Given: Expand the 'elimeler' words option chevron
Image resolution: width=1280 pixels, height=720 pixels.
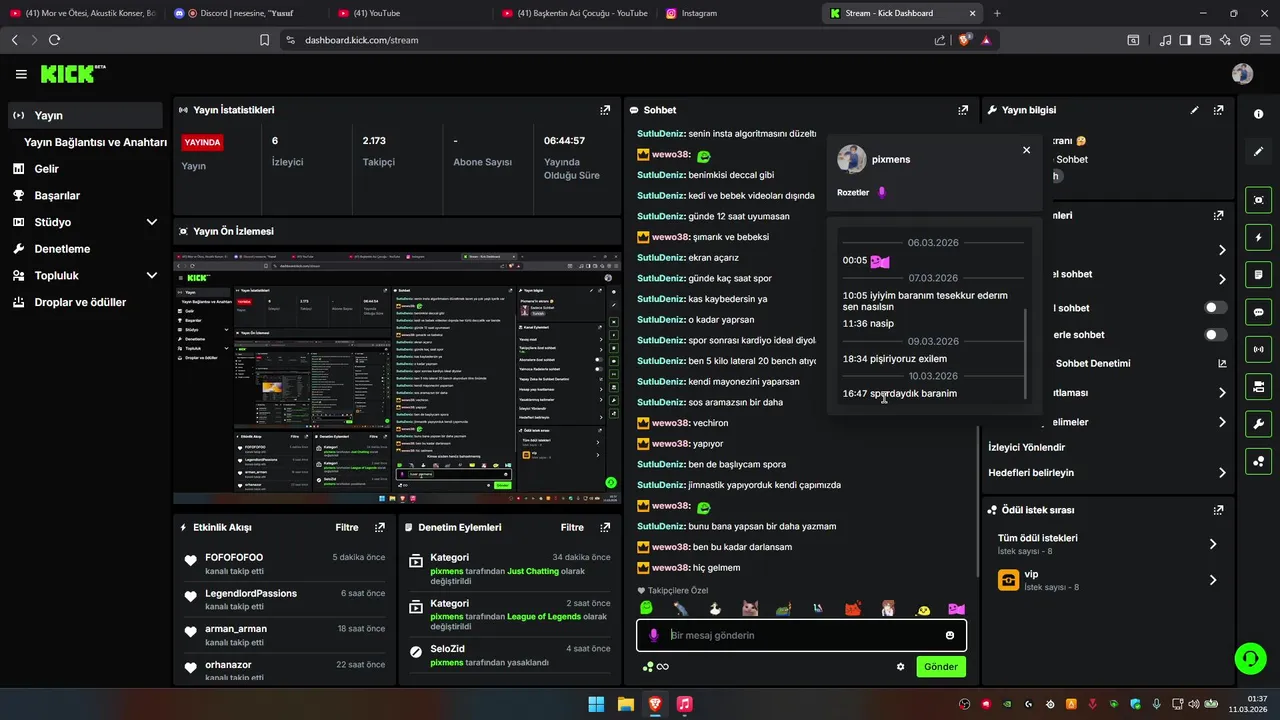Looking at the screenshot, I should point(1222,422).
